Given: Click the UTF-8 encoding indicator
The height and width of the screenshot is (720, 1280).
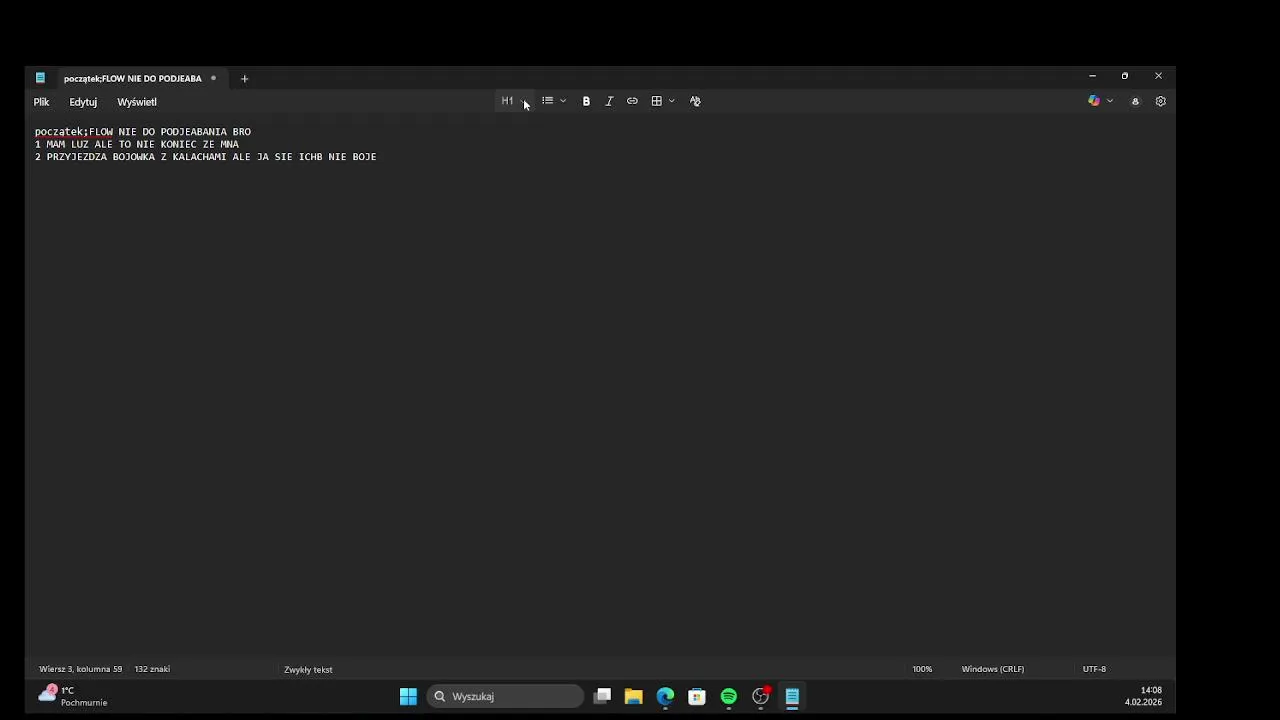Looking at the screenshot, I should point(1094,669).
